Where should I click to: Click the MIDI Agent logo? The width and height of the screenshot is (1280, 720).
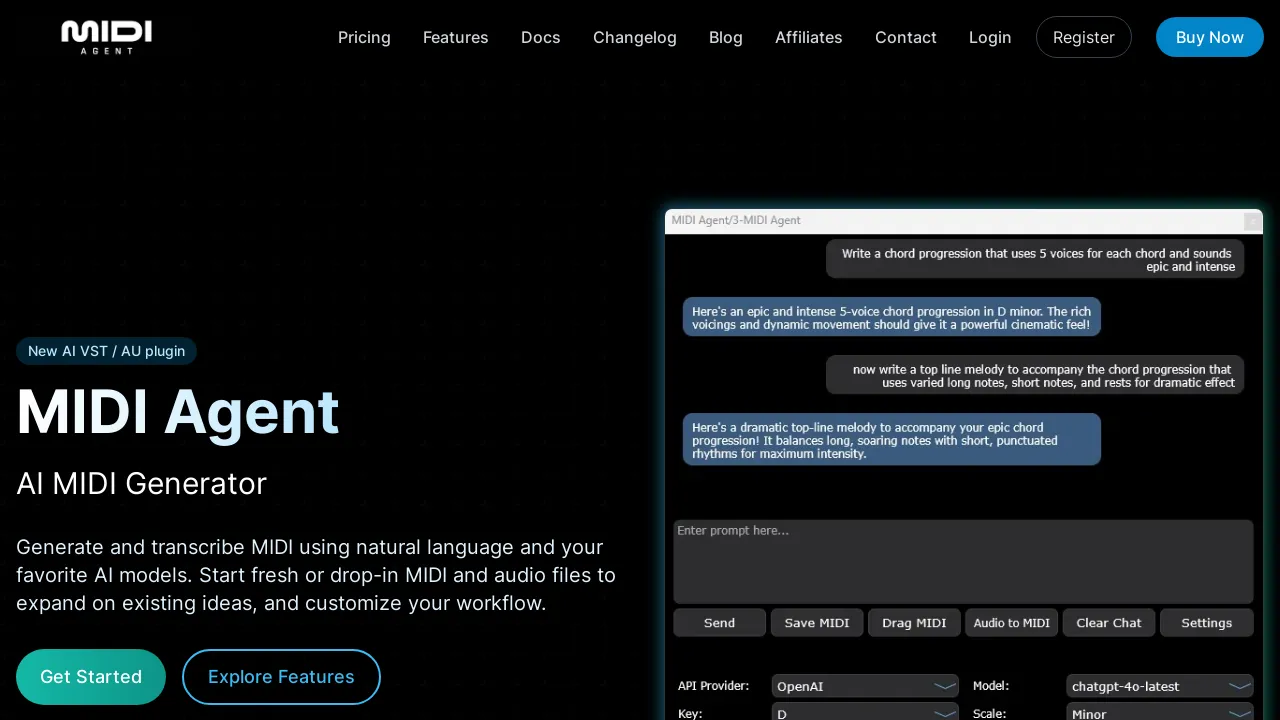(106, 37)
